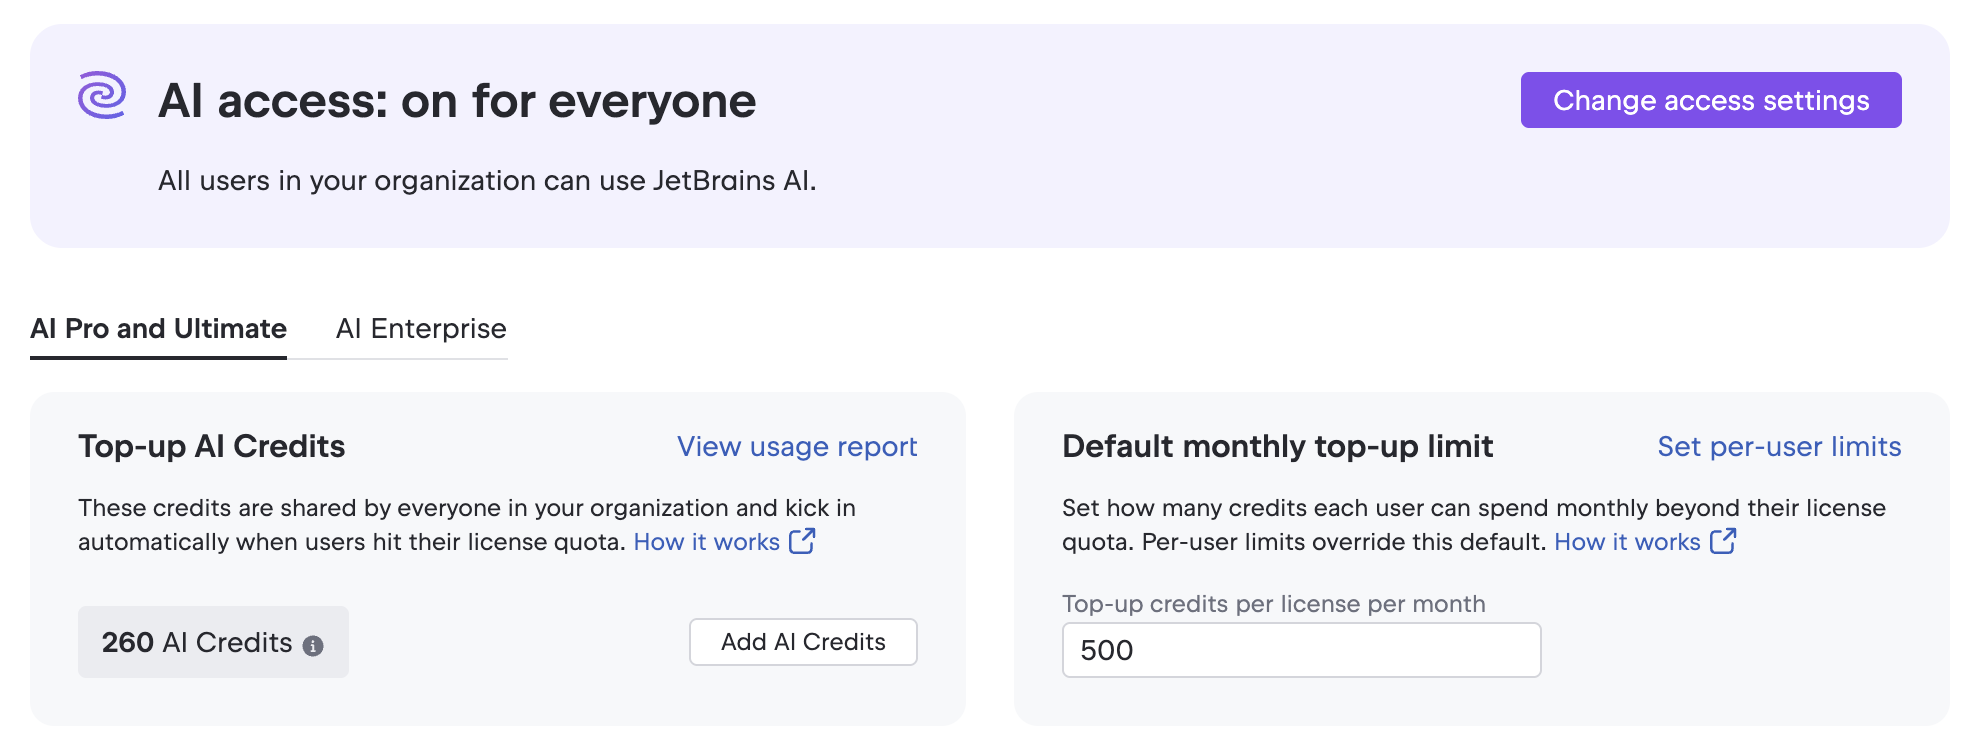
Task: Switch to the AI Enterprise tab
Action: (421, 329)
